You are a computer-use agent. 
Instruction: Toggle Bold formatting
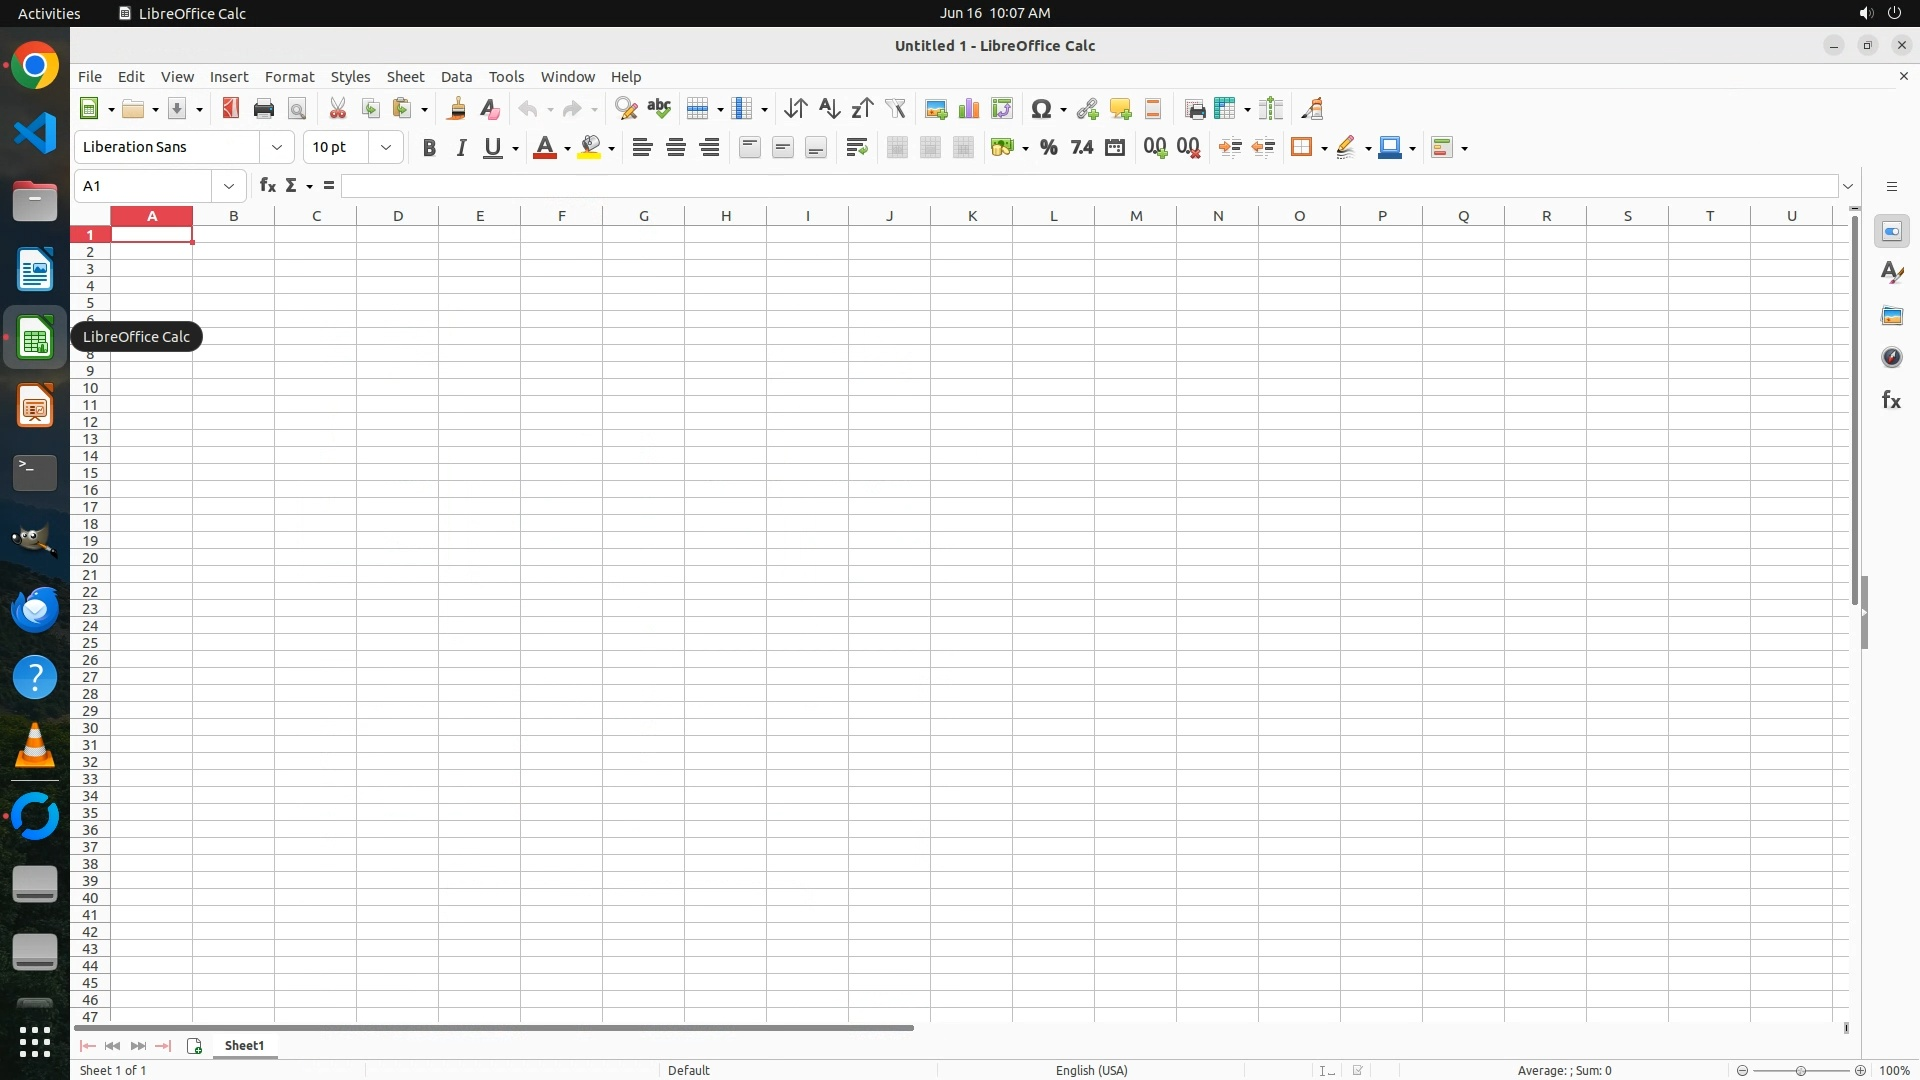pos(429,148)
